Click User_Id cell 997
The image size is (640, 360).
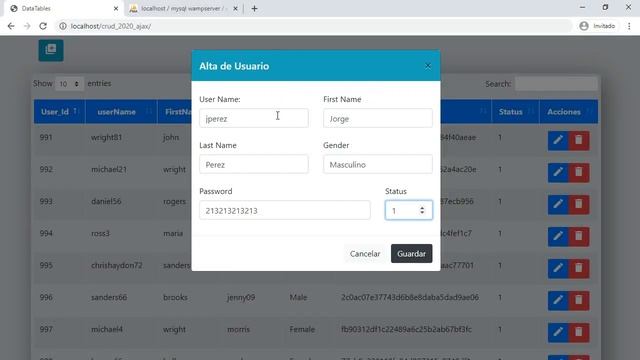pyautogui.click(x=46, y=329)
